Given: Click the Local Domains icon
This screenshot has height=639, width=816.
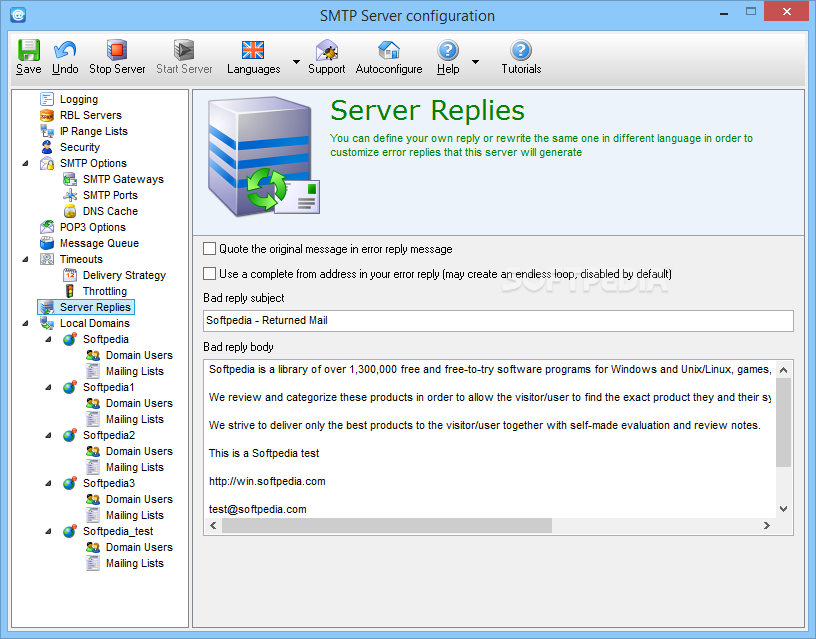Looking at the screenshot, I should click(x=47, y=323).
